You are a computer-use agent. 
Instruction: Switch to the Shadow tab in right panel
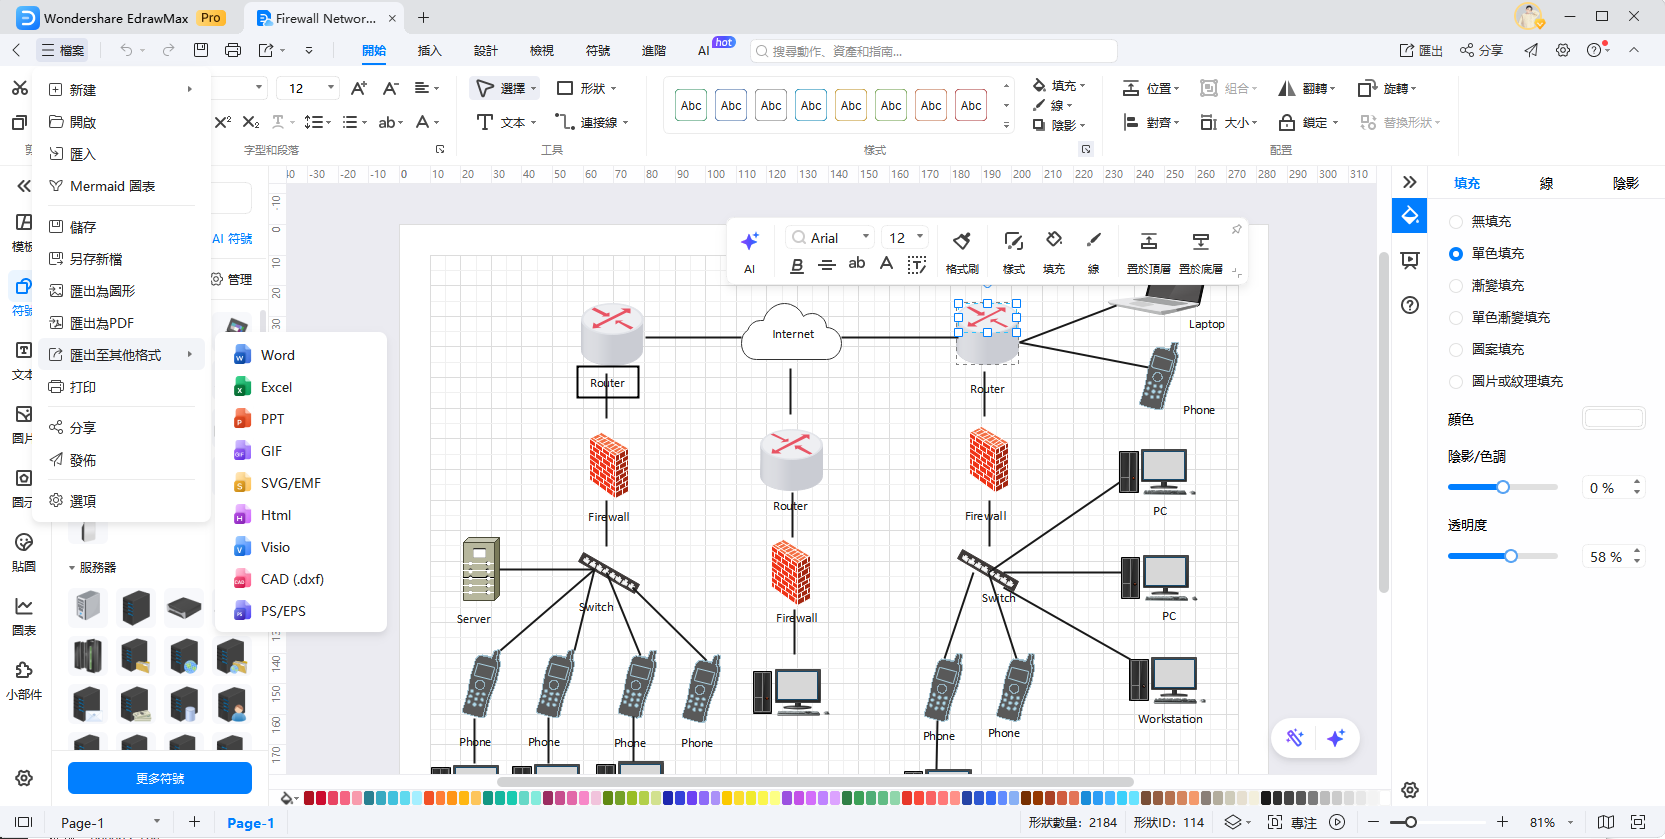[1625, 183]
